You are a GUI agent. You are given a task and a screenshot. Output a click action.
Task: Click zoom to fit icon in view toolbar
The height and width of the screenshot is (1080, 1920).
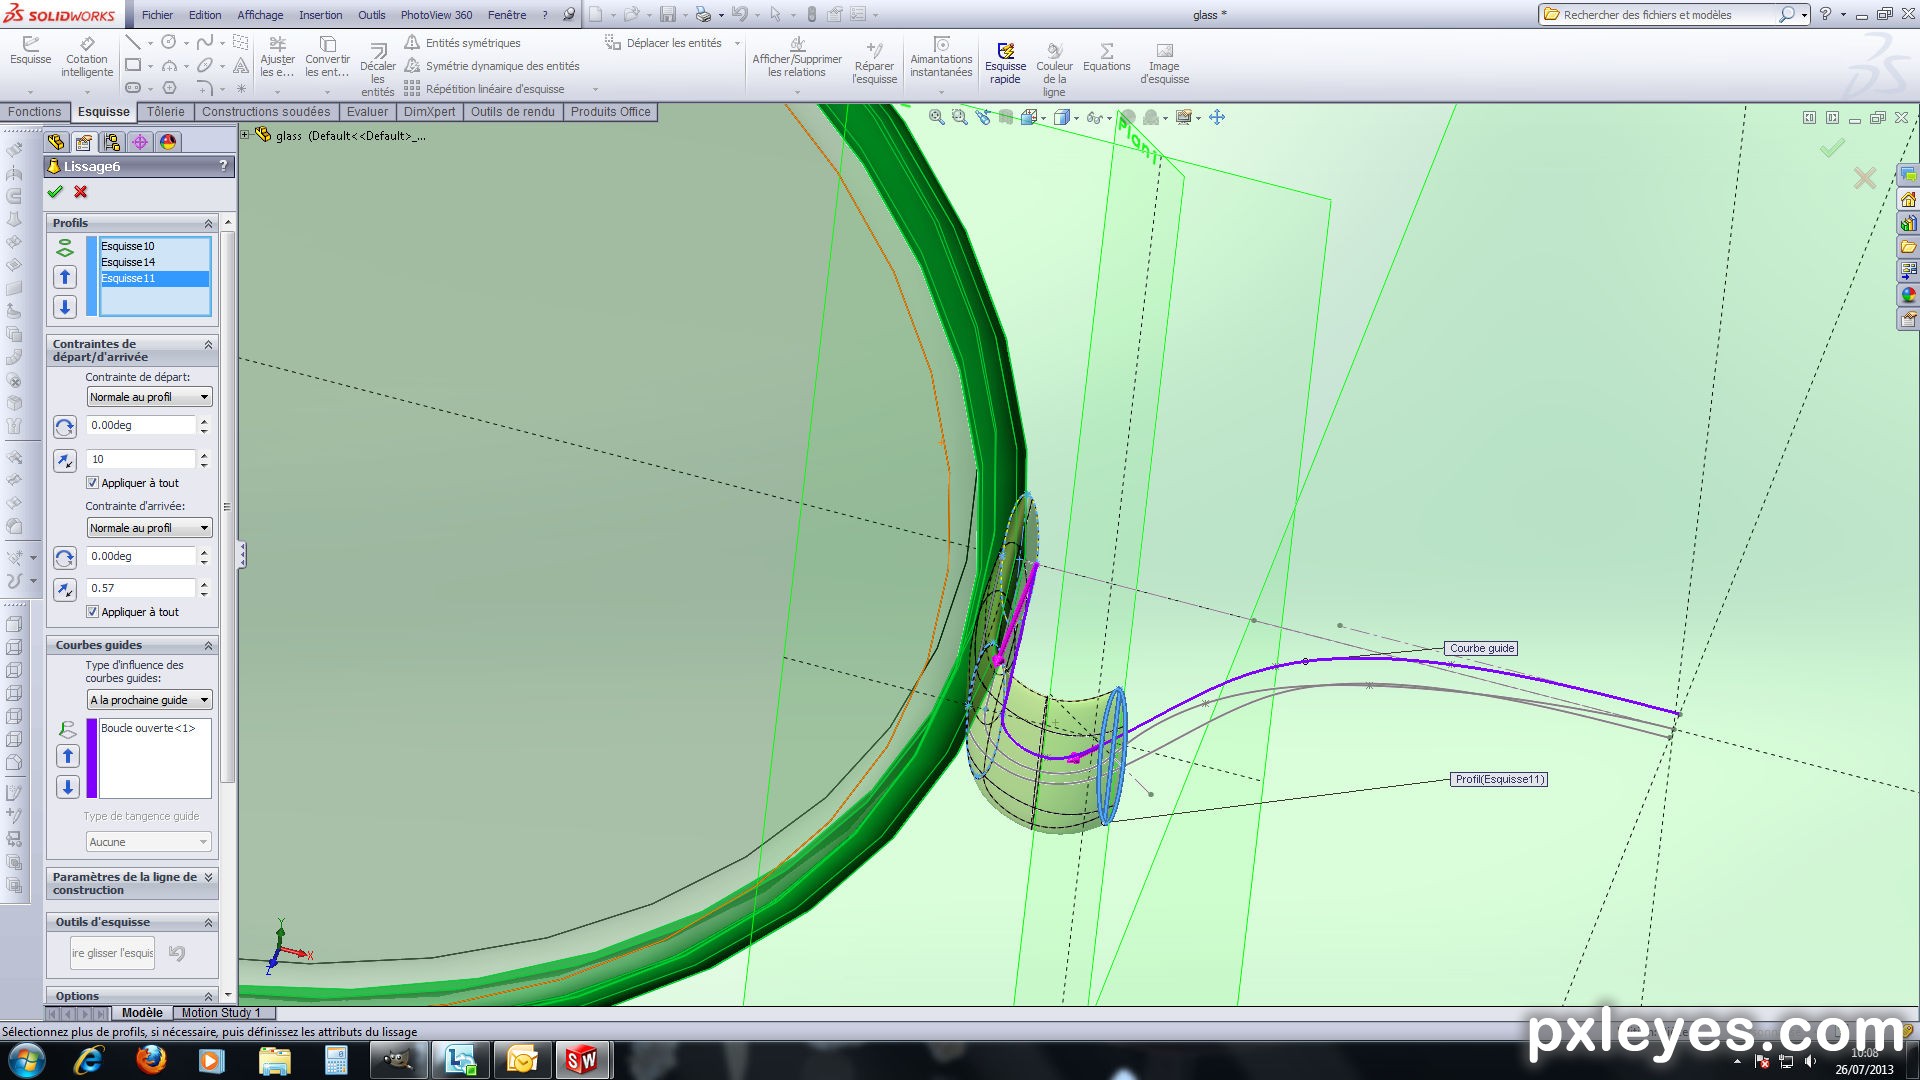[x=936, y=117]
